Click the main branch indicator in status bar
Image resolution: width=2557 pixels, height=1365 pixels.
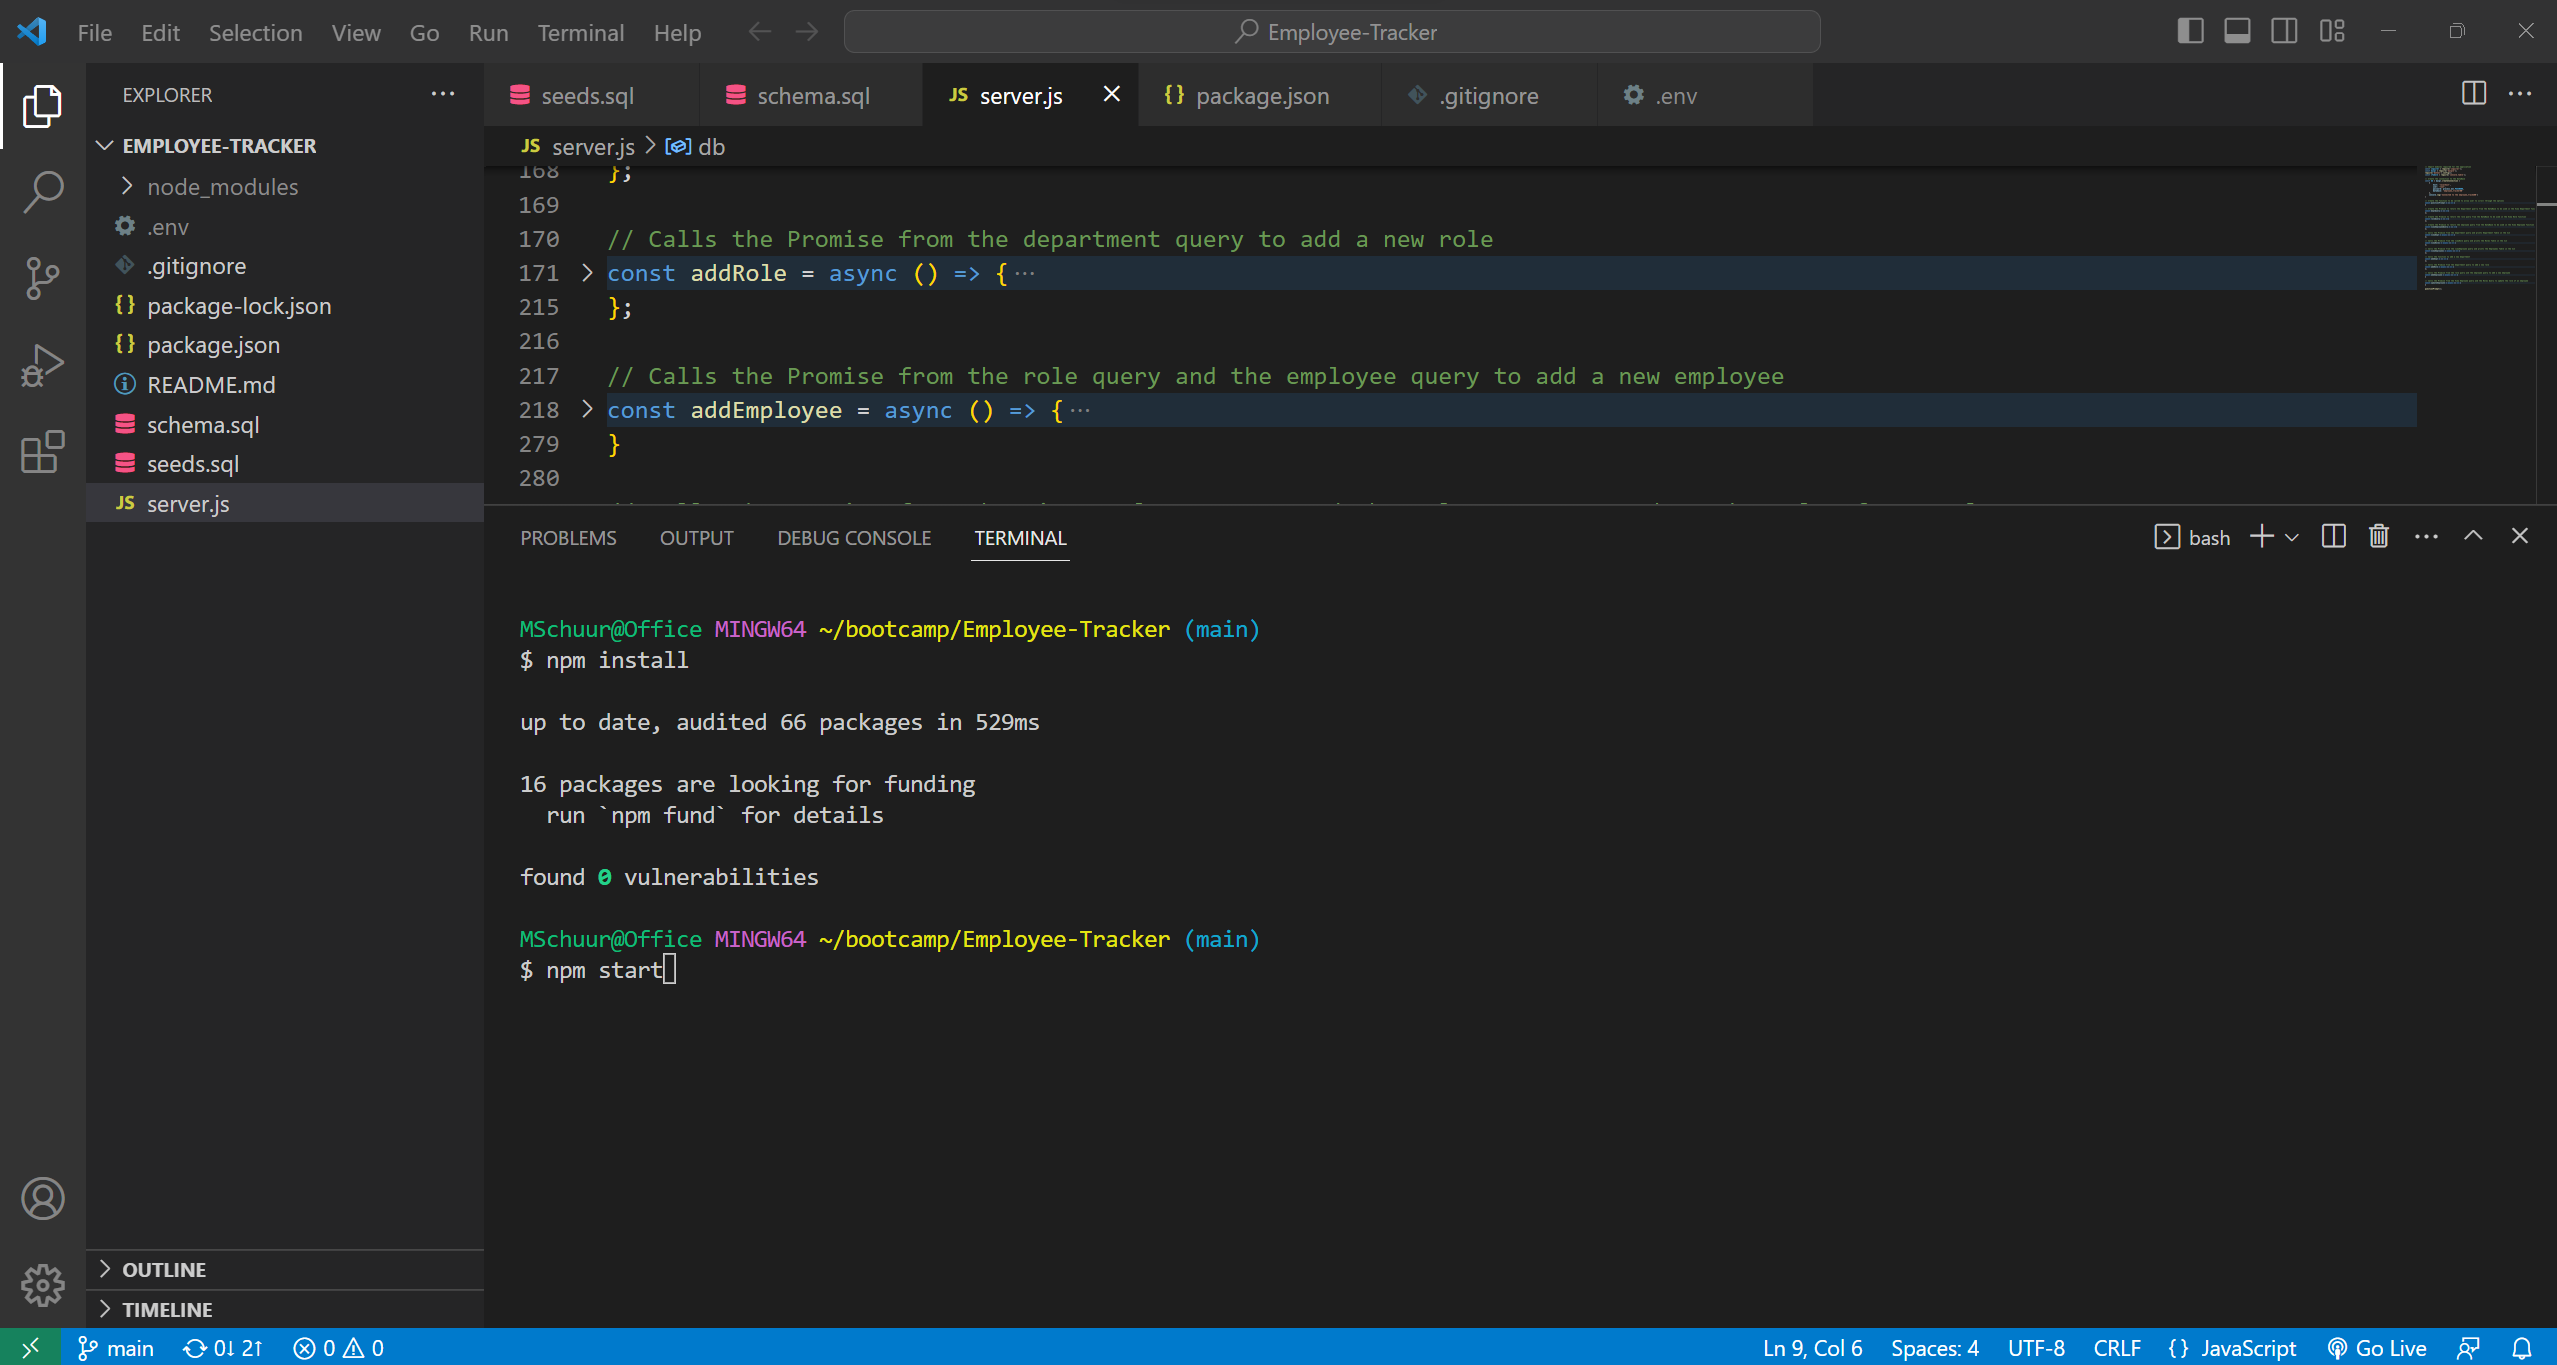114,1347
